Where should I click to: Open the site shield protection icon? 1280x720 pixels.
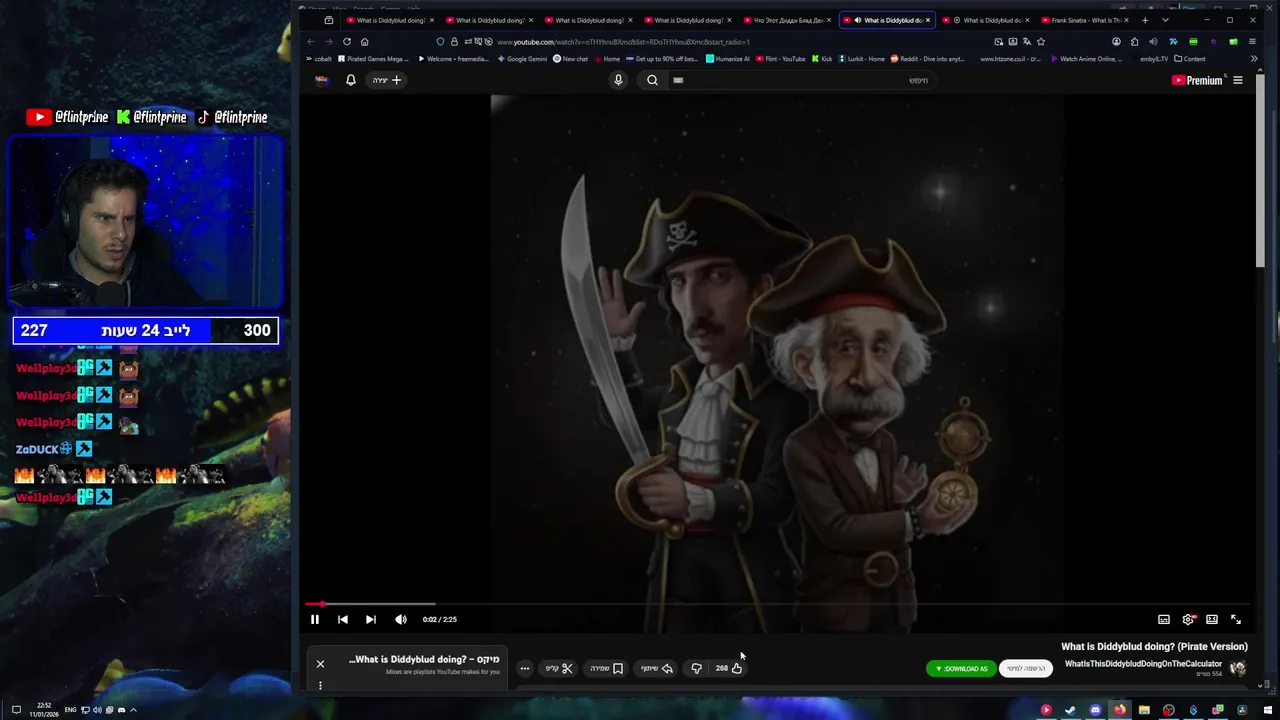(441, 42)
